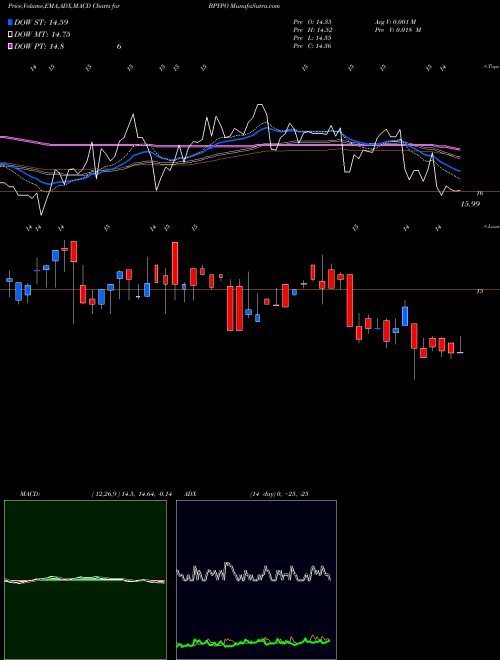Click the '<Lows' label at right edge

click(491, 226)
